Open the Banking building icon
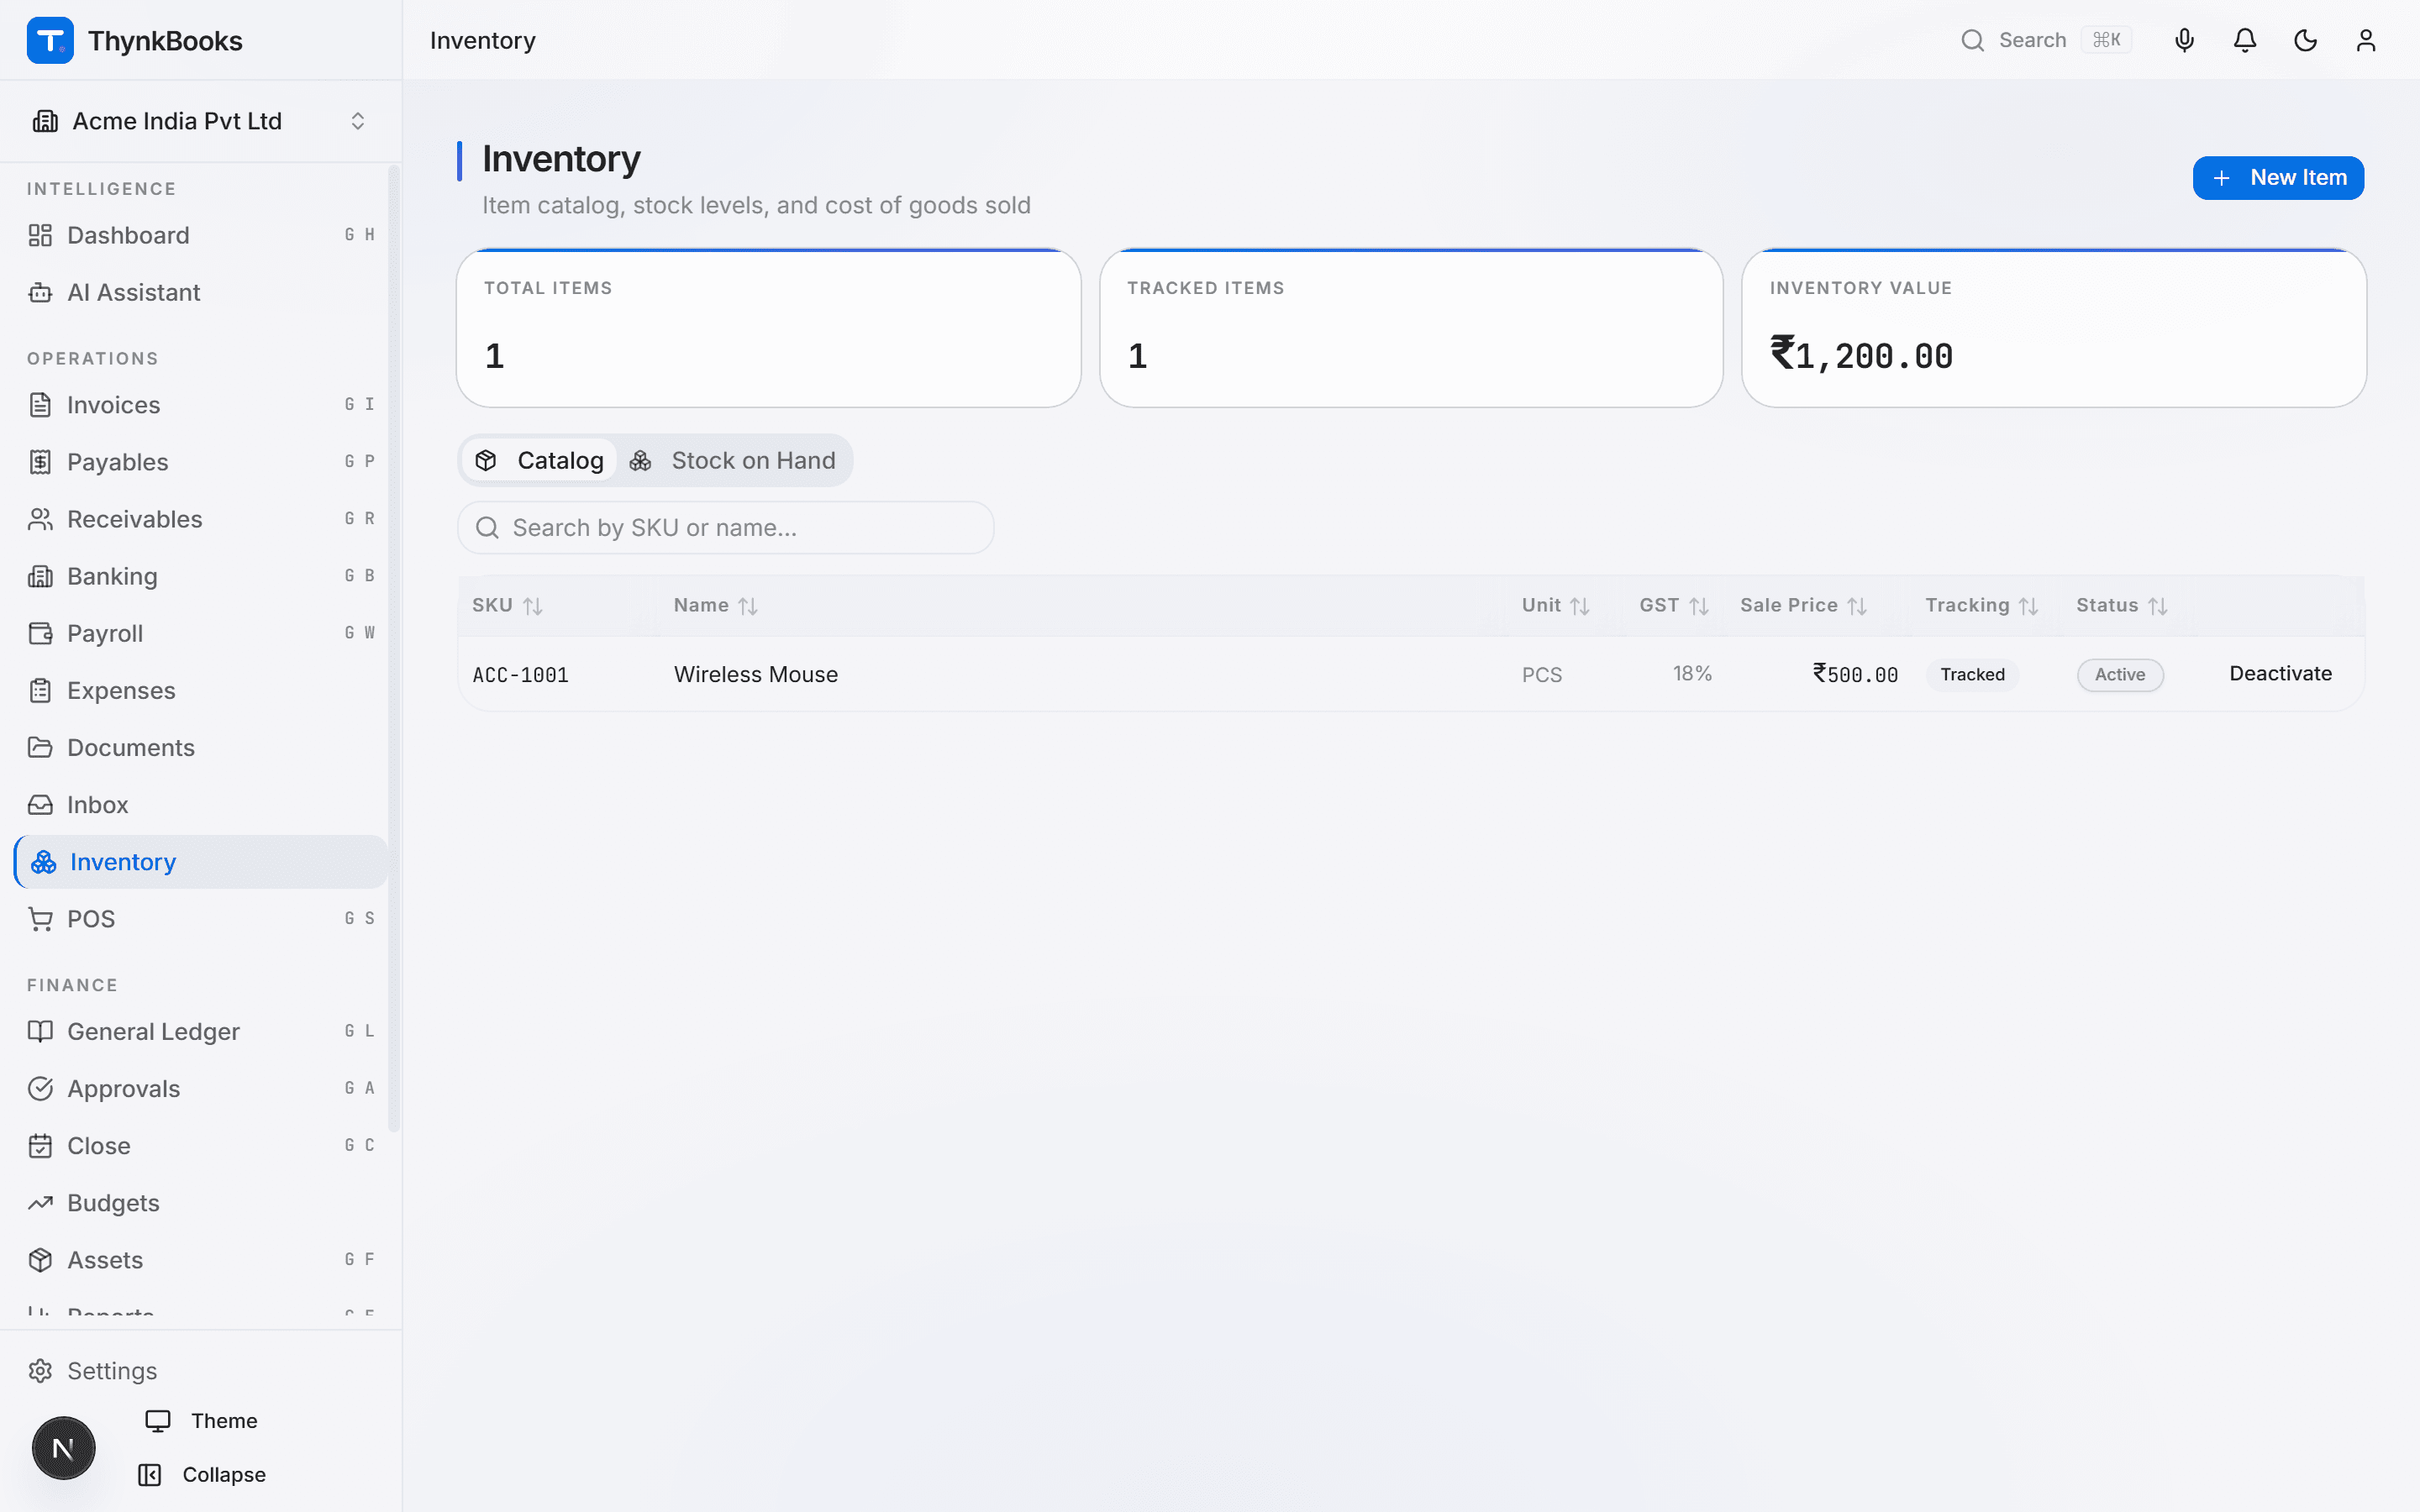This screenshot has height=1512, width=2420. click(x=40, y=576)
